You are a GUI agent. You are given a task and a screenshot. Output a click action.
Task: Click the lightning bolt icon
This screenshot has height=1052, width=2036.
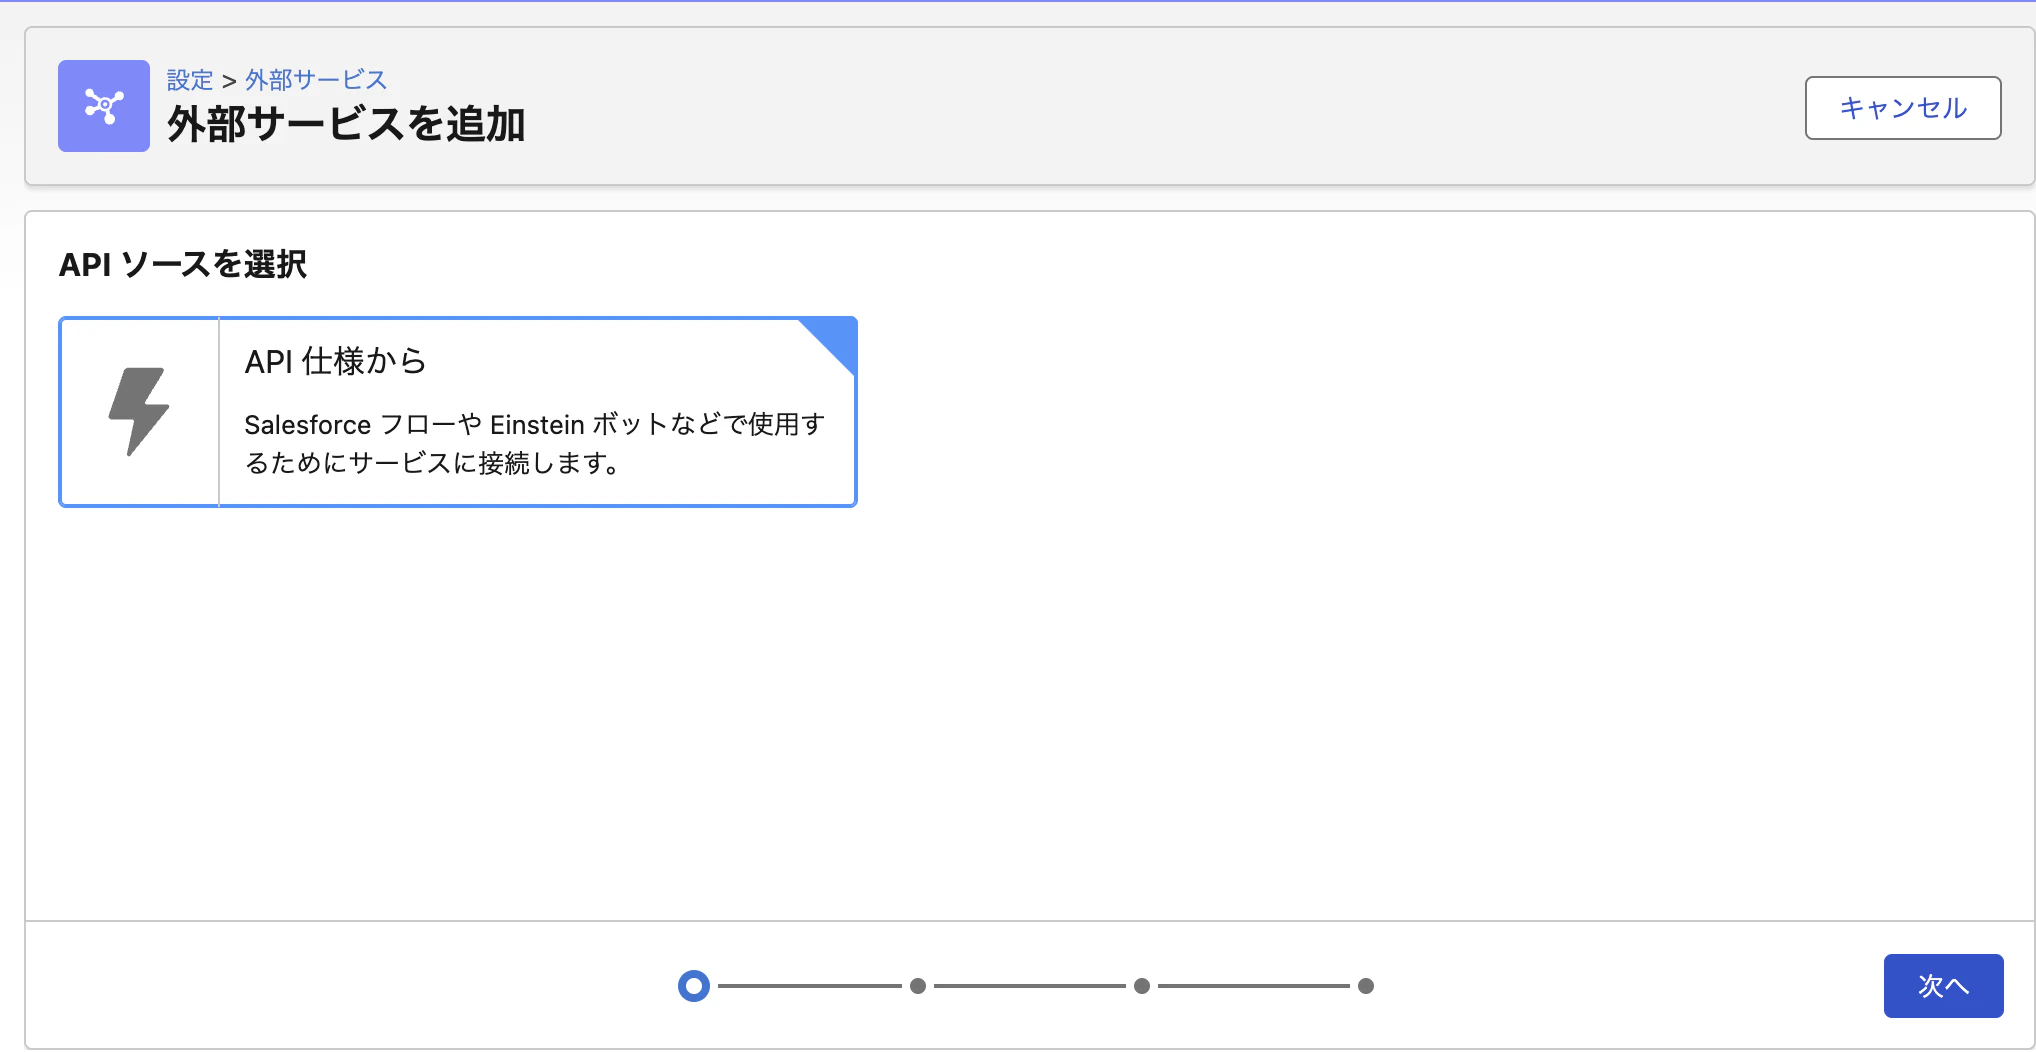(x=139, y=411)
